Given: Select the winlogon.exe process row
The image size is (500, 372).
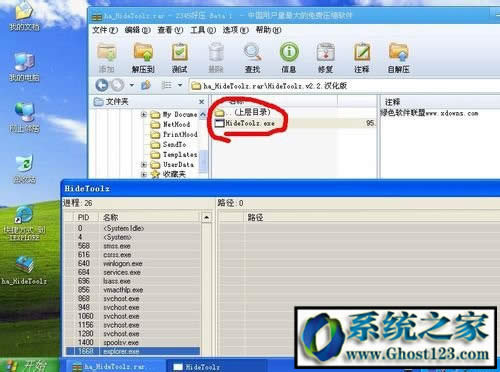Looking at the screenshot, I should tap(133, 263).
